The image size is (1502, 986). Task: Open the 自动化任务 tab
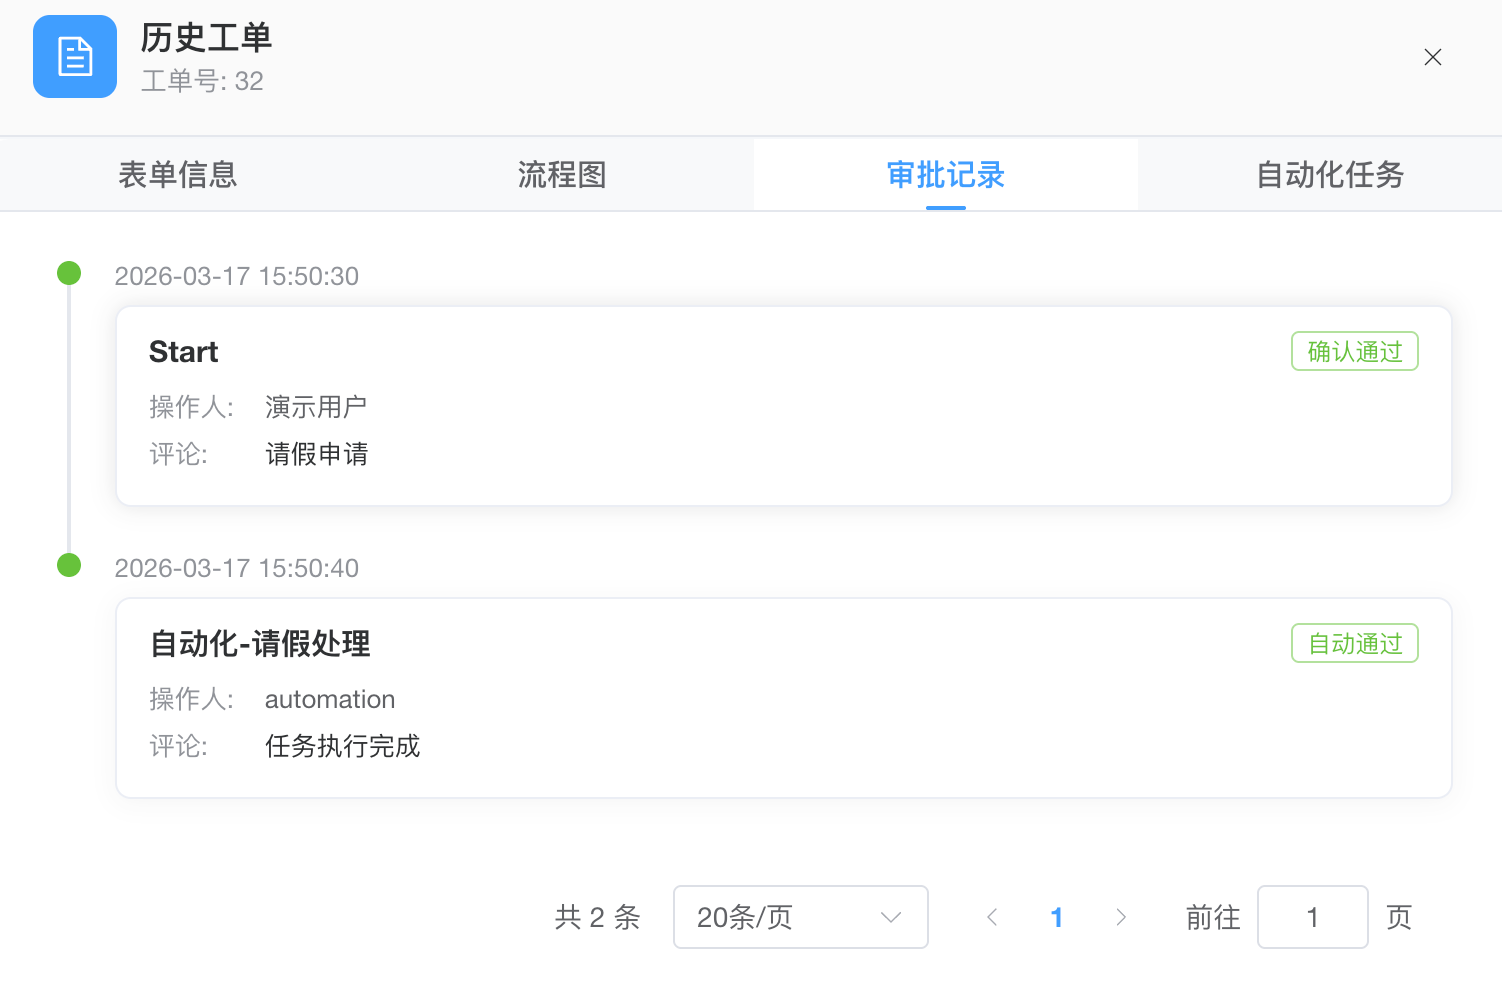(x=1330, y=174)
